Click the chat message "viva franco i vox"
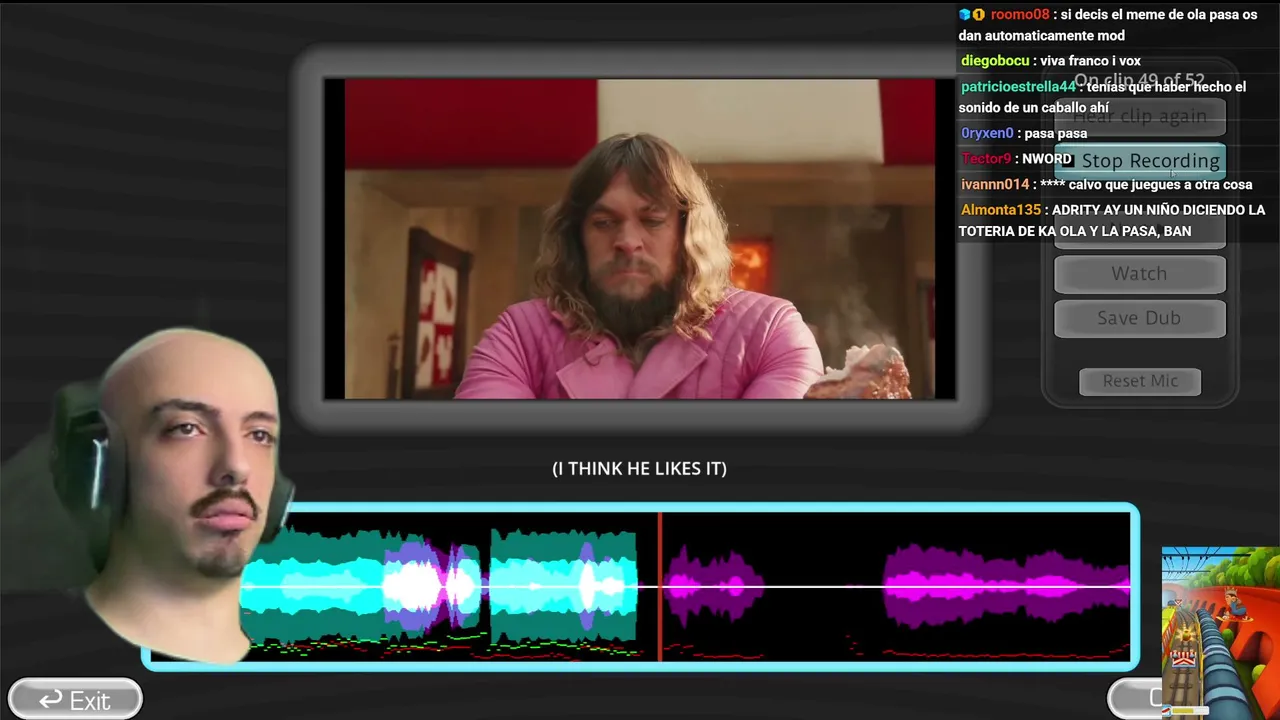 coord(1090,61)
